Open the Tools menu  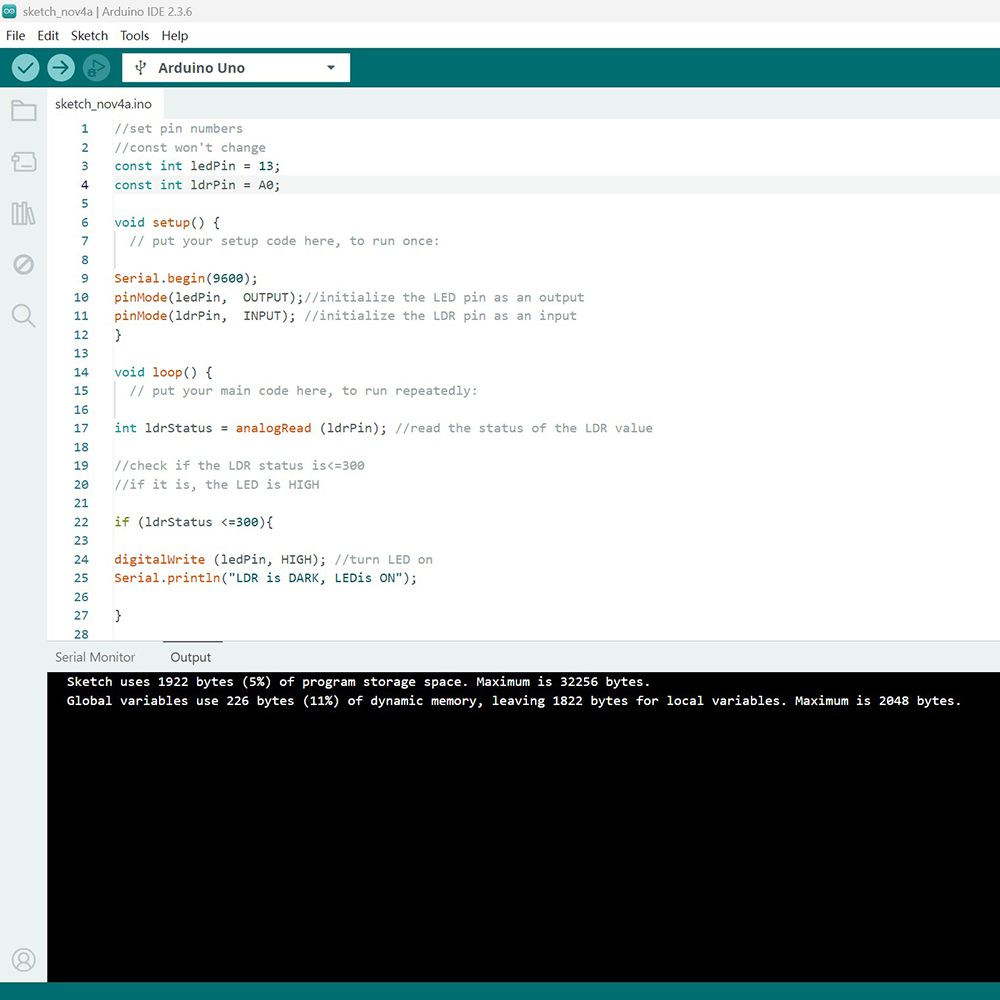point(134,35)
